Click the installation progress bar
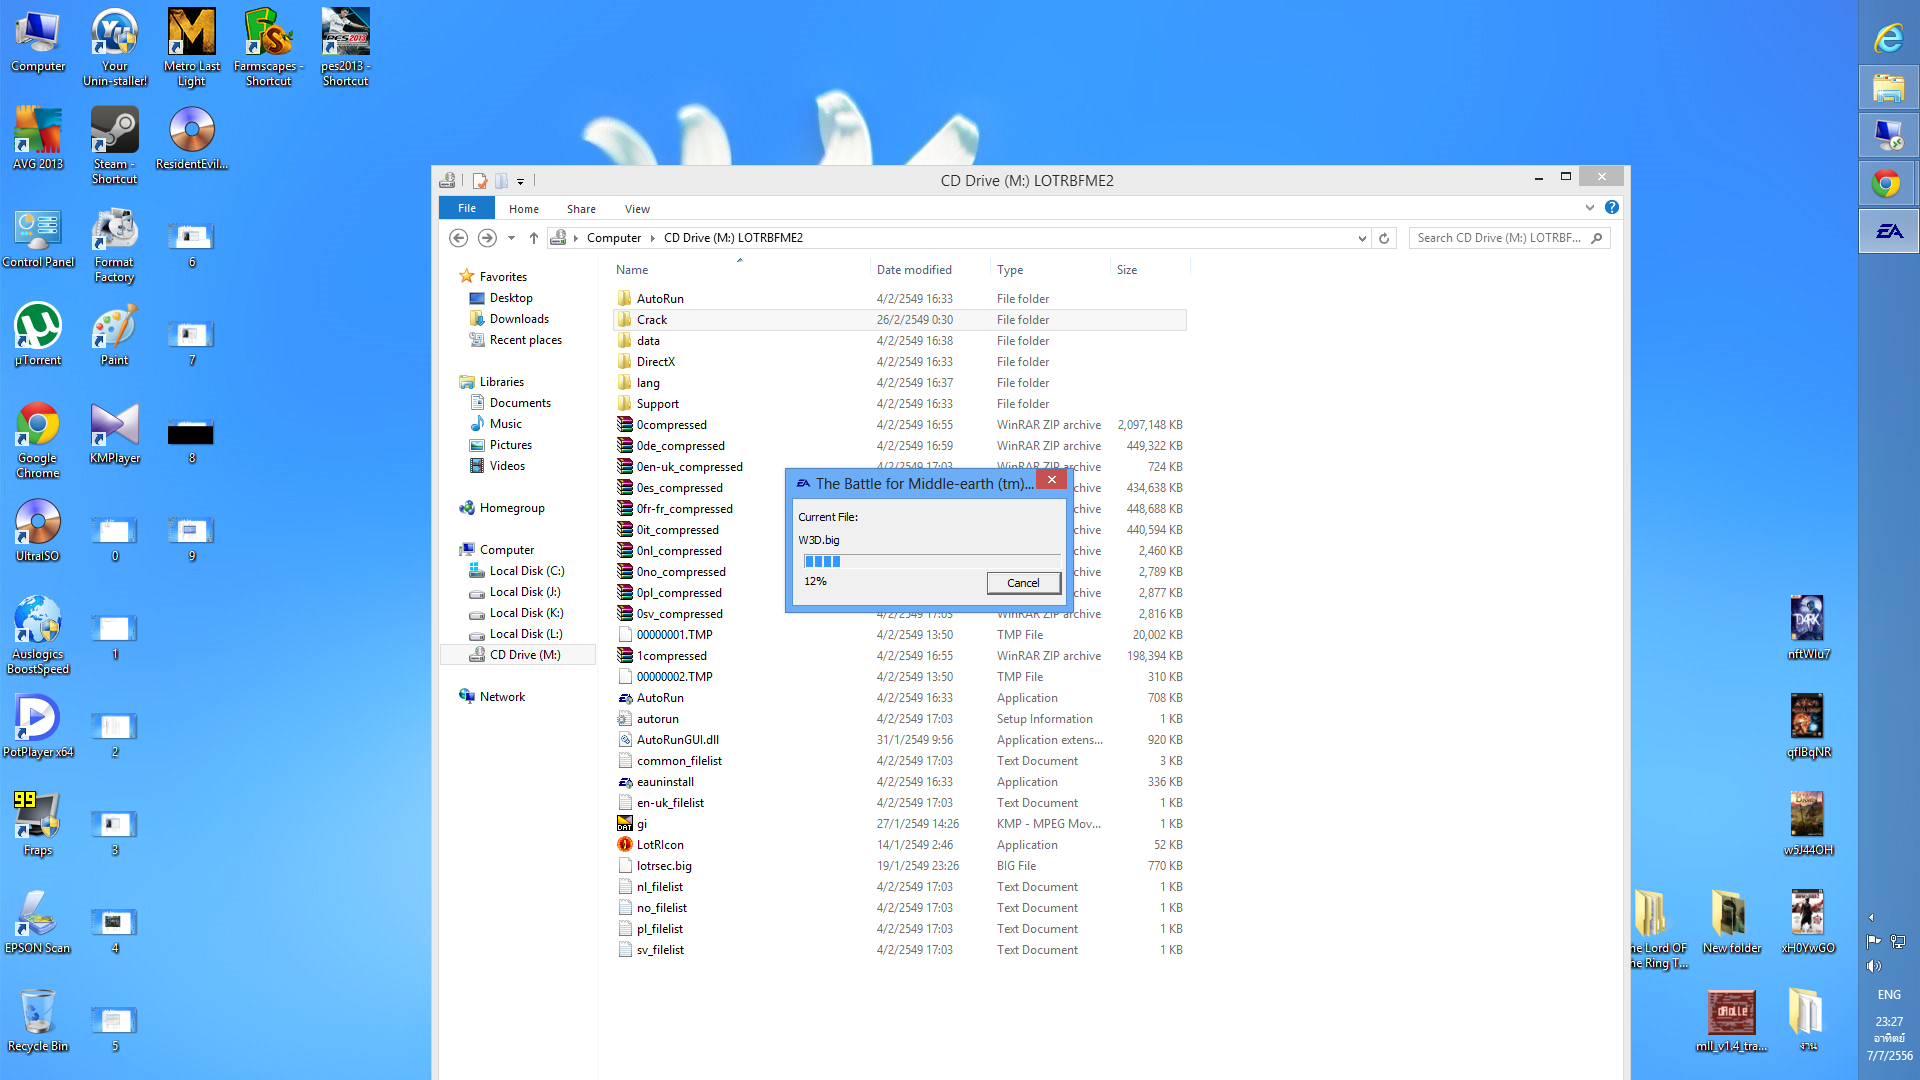Image resolution: width=1920 pixels, height=1080 pixels. (x=930, y=561)
